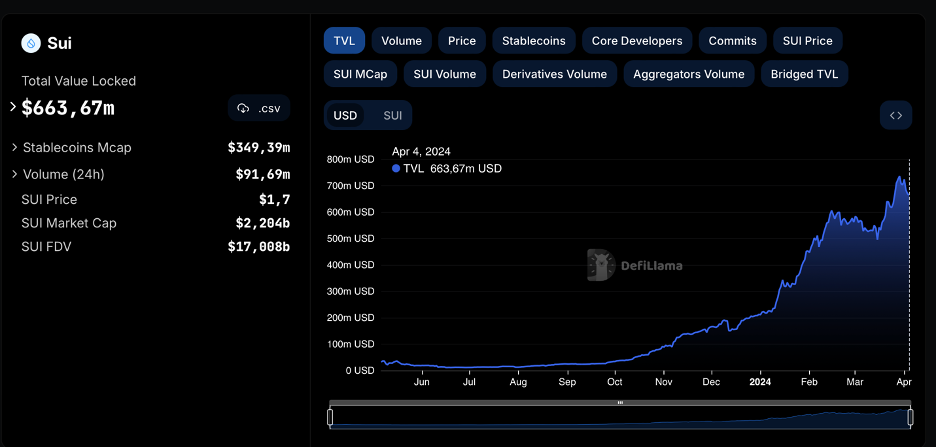Click the 800m USD y-axis label
Screen dimensions: 936x448
point(351,159)
